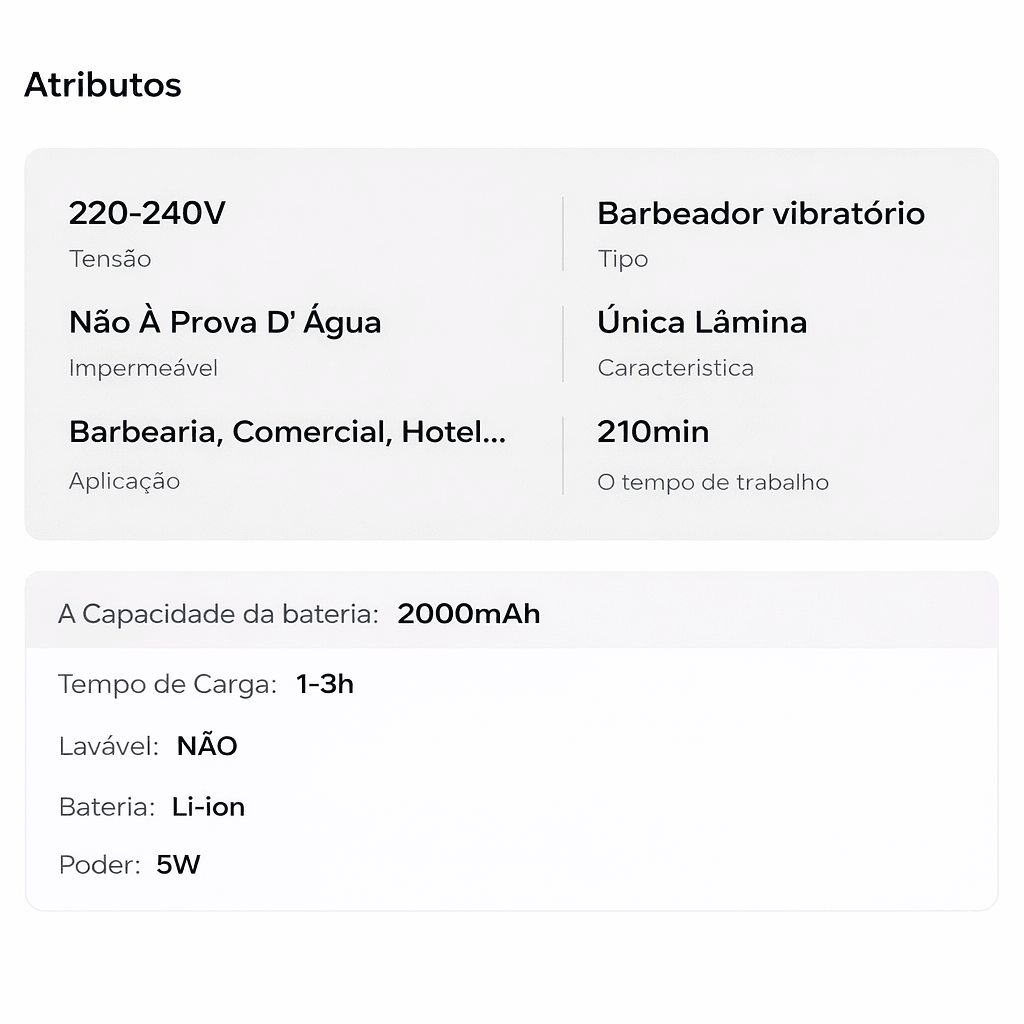The width and height of the screenshot is (1024, 1024).
Task: Select the 210min working time value
Action: click(653, 432)
